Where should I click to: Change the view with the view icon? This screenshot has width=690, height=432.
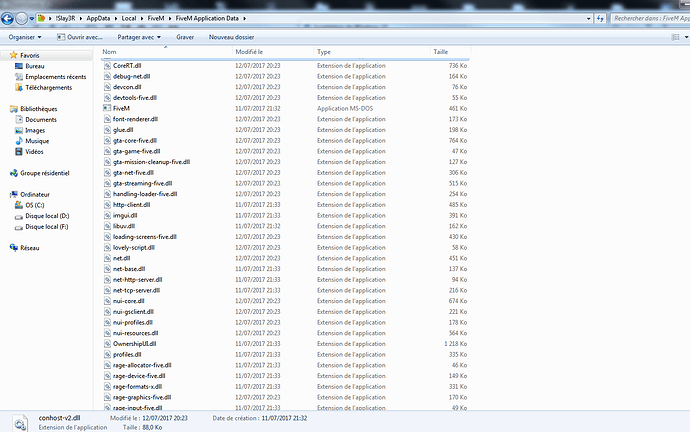pos(675,37)
